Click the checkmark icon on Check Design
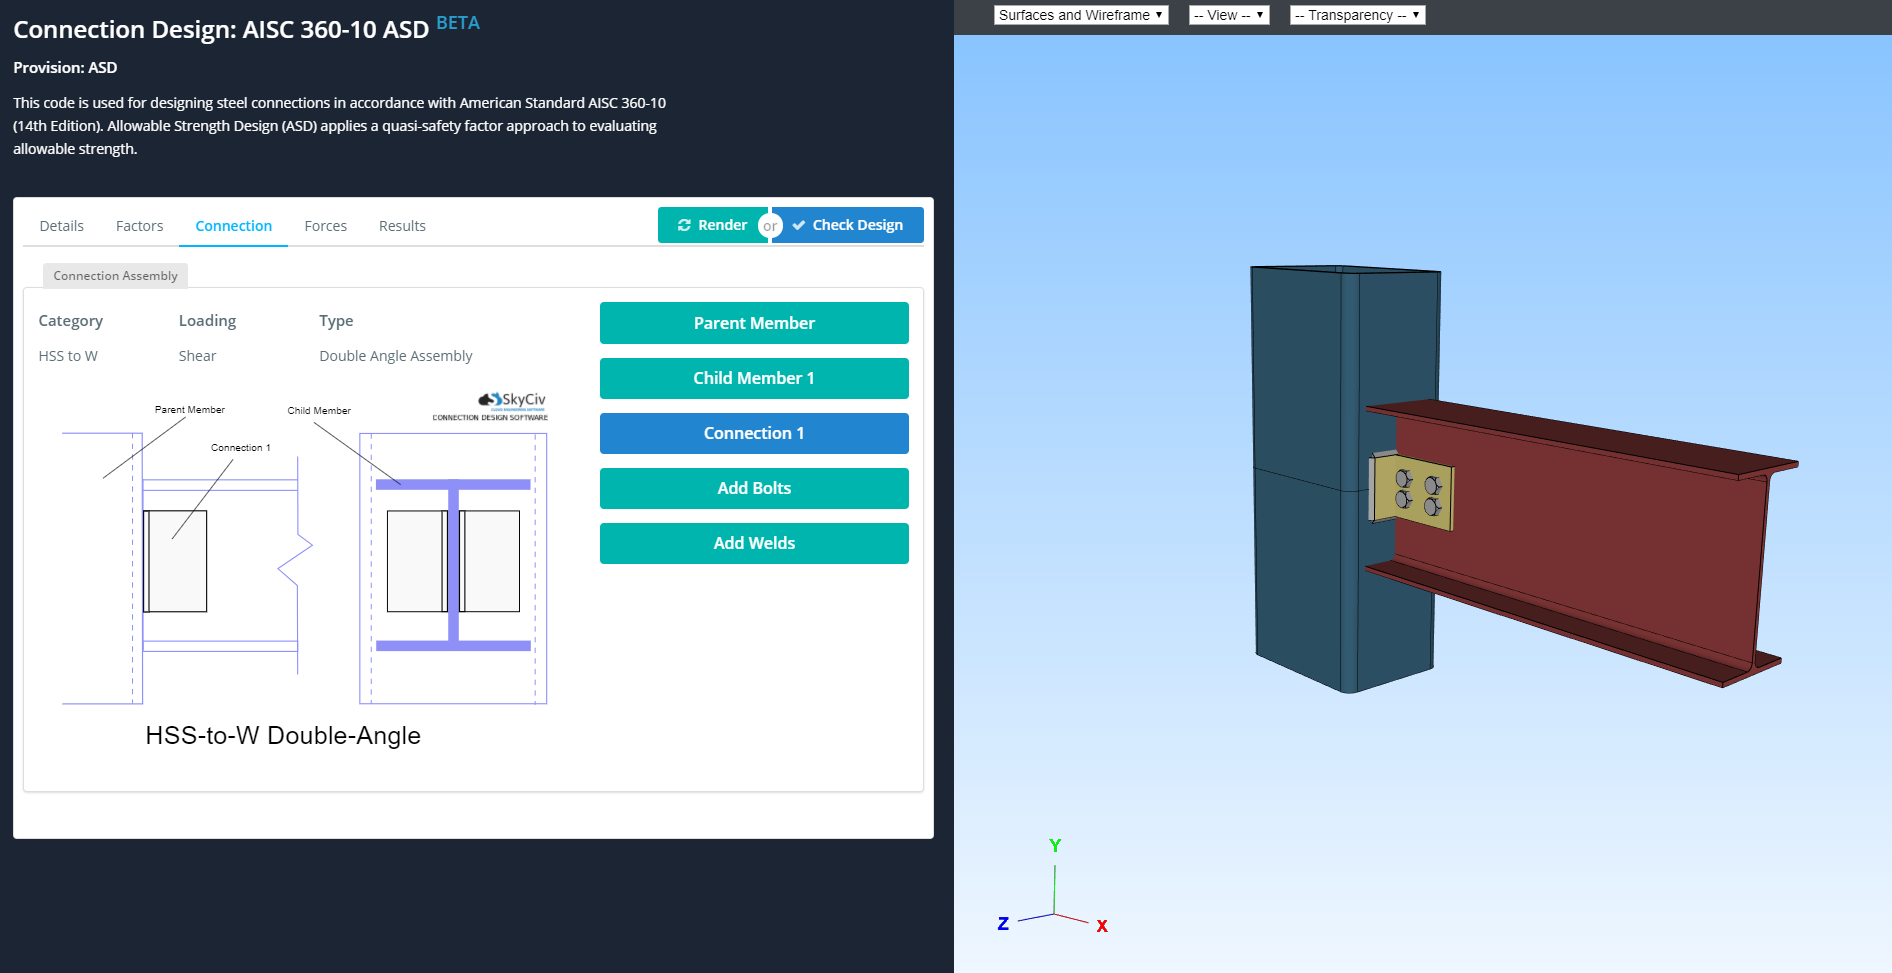 tap(799, 225)
